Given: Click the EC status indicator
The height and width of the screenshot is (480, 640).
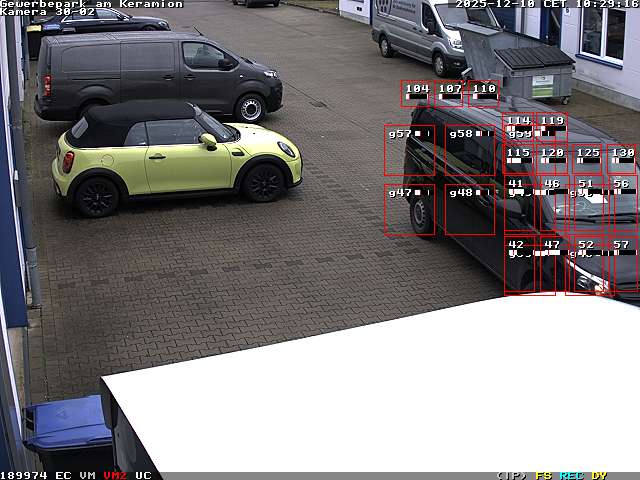Looking at the screenshot, I should click(x=63, y=475).
